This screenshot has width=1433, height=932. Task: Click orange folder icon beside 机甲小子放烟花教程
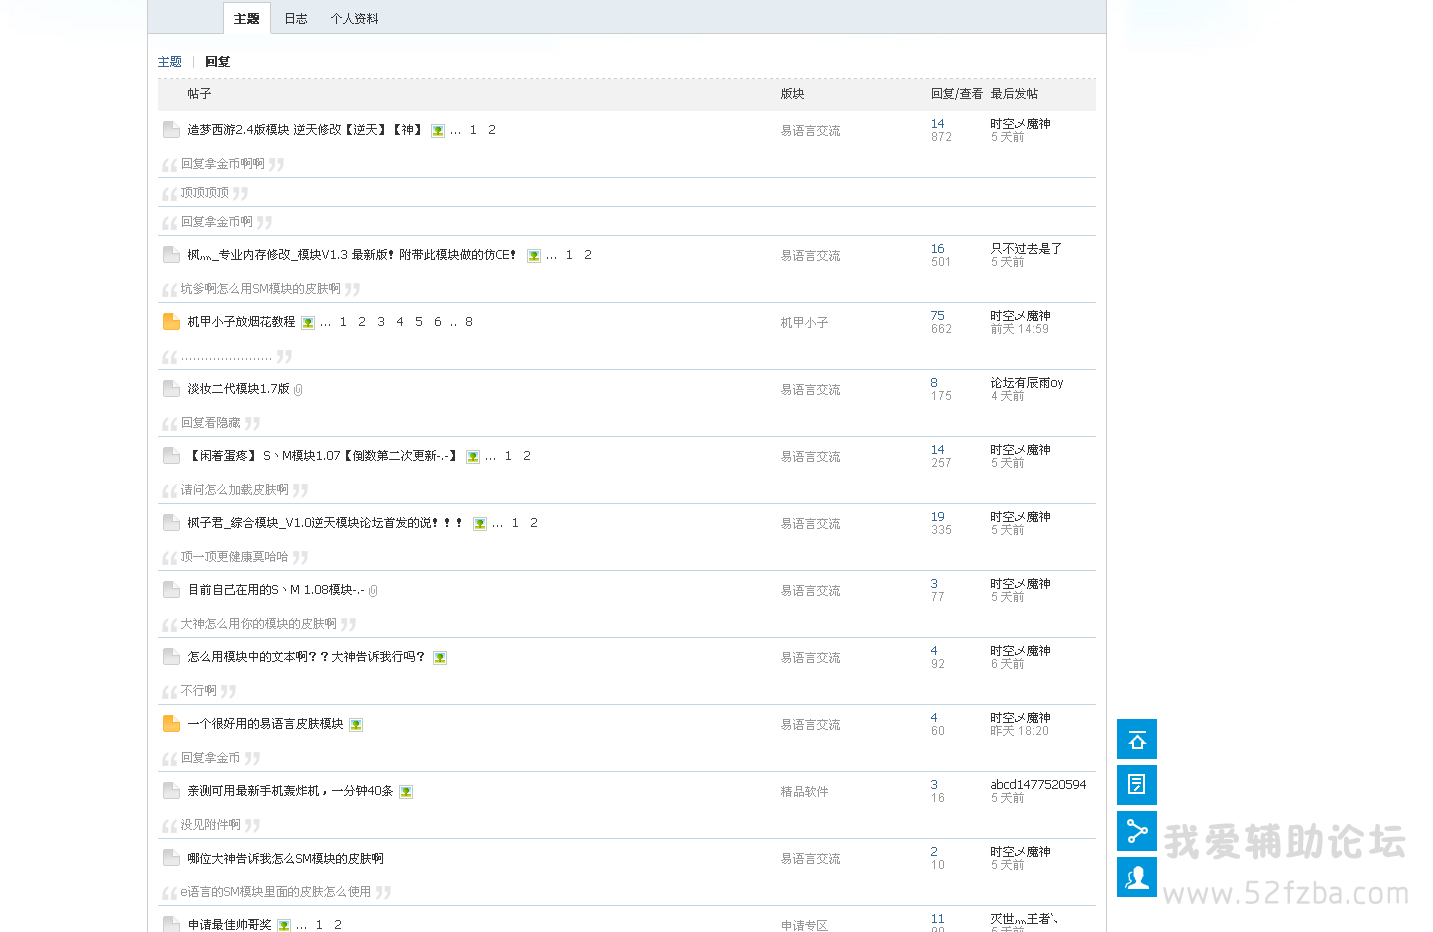171,322
